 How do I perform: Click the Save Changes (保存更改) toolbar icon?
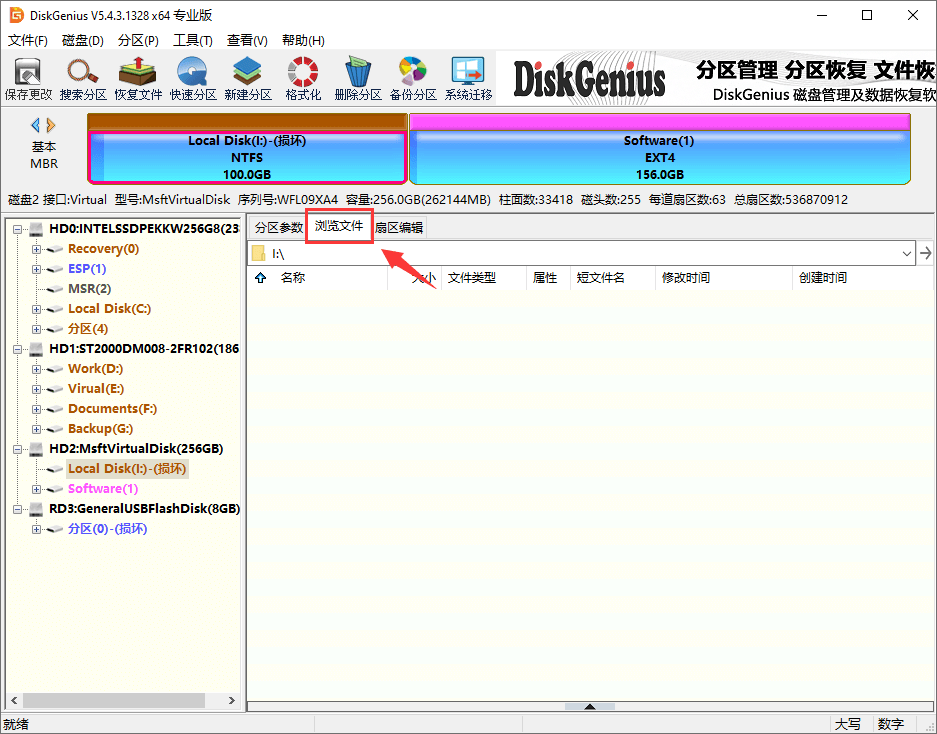(x=28, y=78)
